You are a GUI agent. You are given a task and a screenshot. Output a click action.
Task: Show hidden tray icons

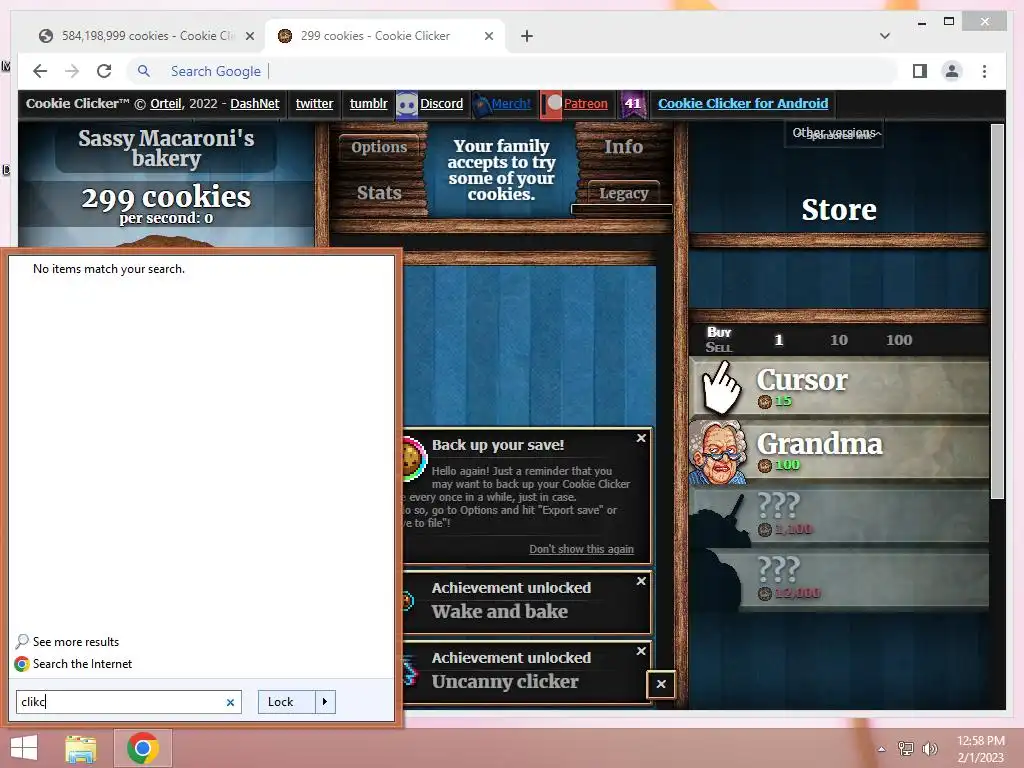(x=882, y=749)
